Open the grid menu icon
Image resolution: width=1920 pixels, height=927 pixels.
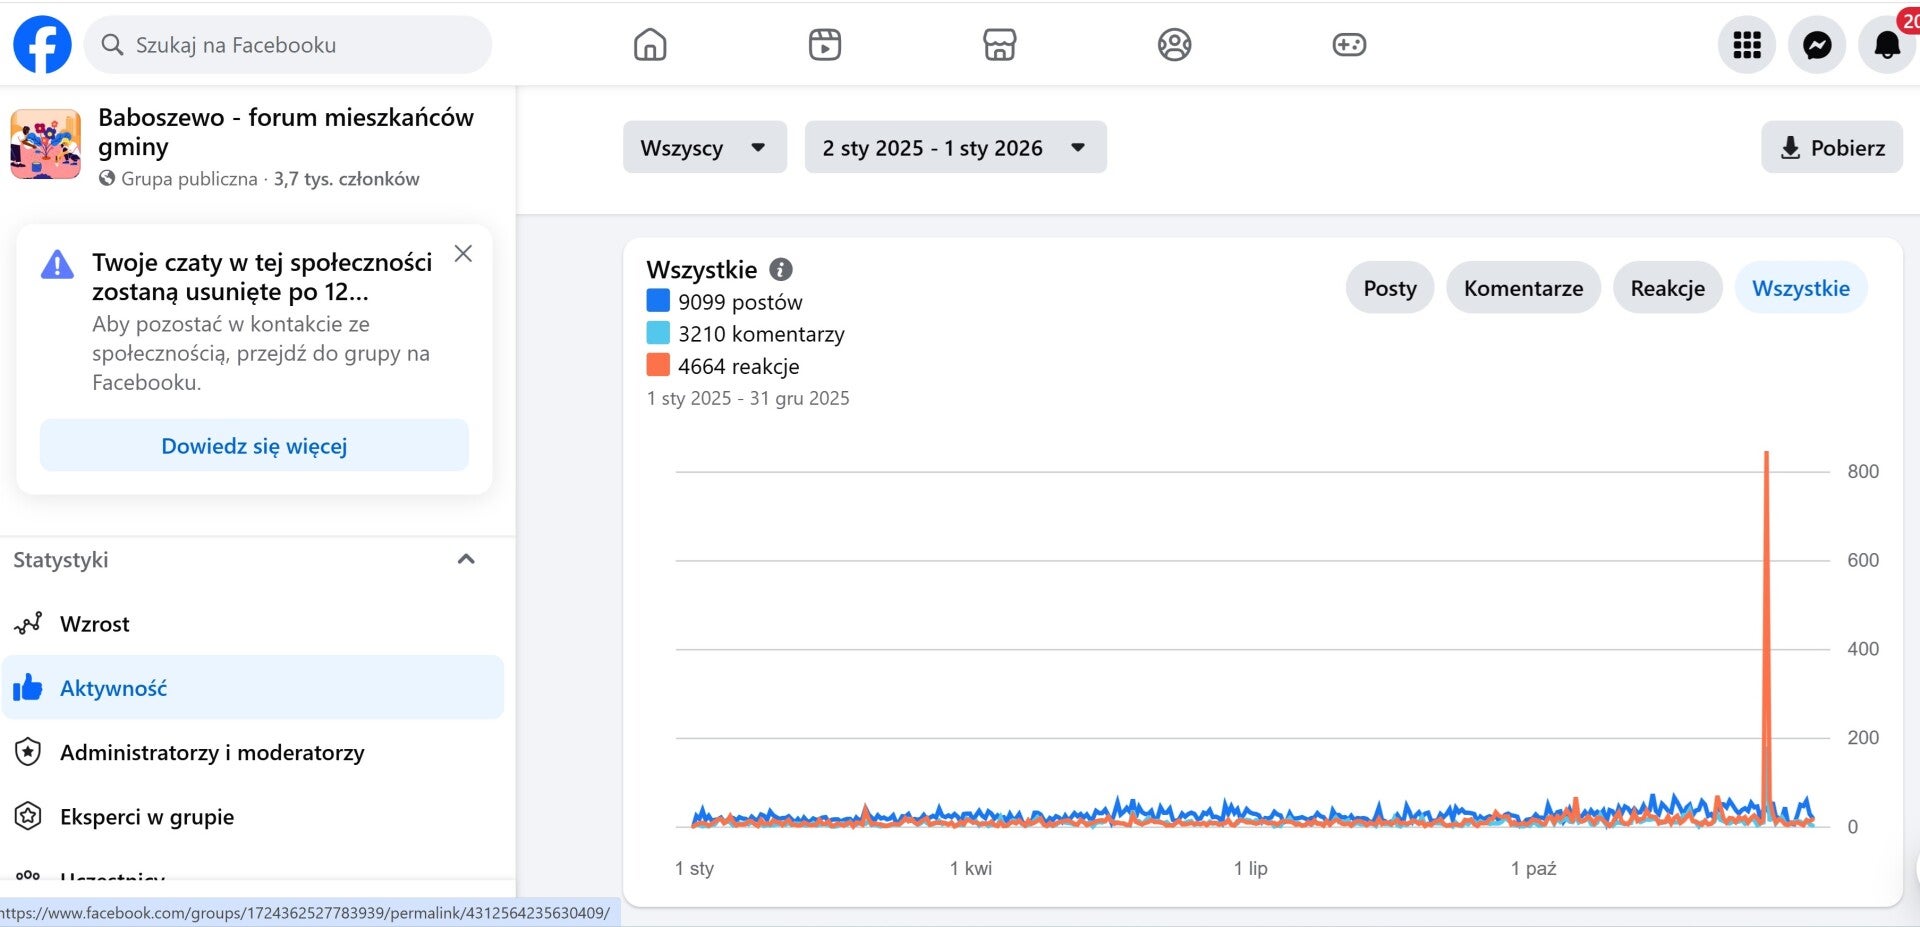(x=1746, y=45)
